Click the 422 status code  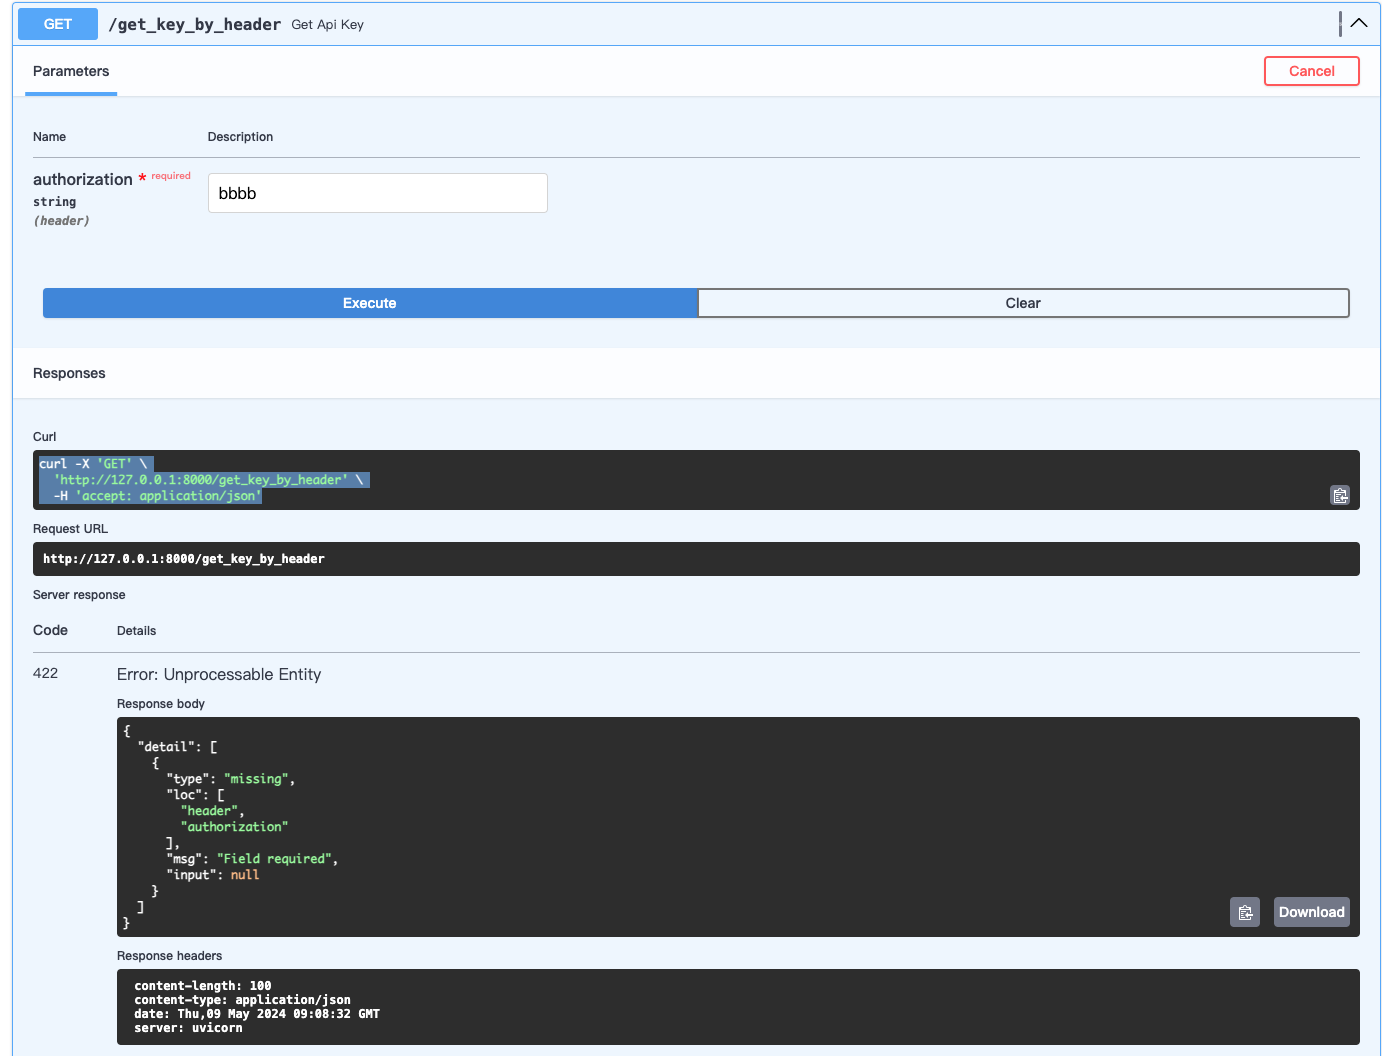click(46, 673)
